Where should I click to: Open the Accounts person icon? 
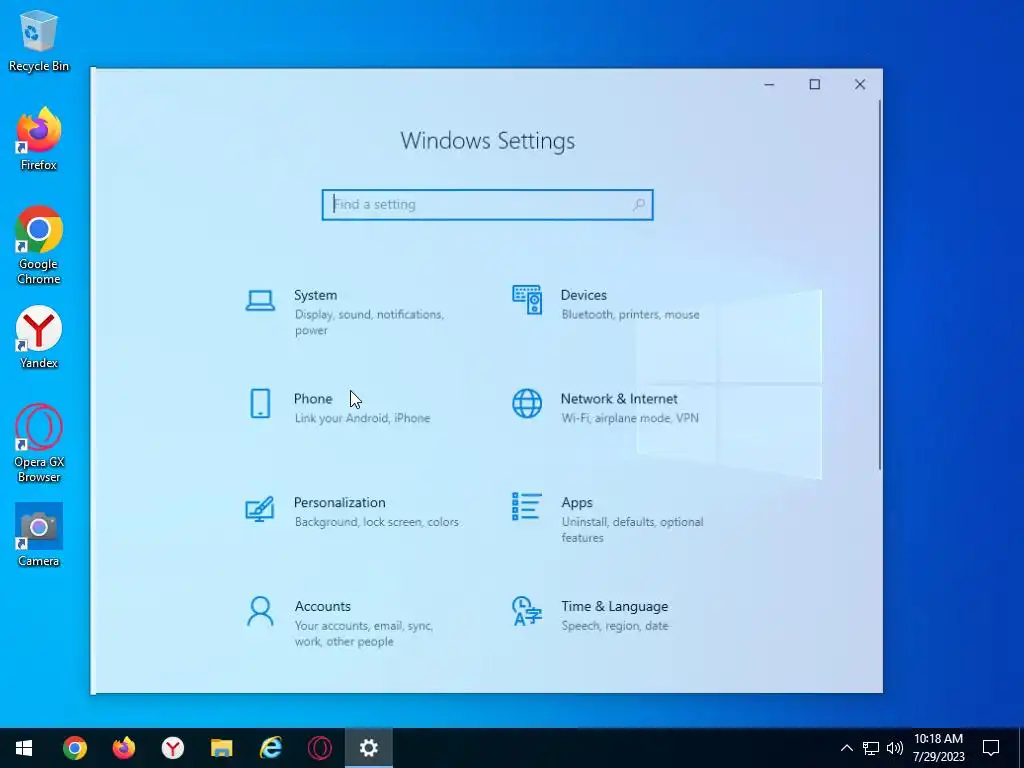coord(260,611)
